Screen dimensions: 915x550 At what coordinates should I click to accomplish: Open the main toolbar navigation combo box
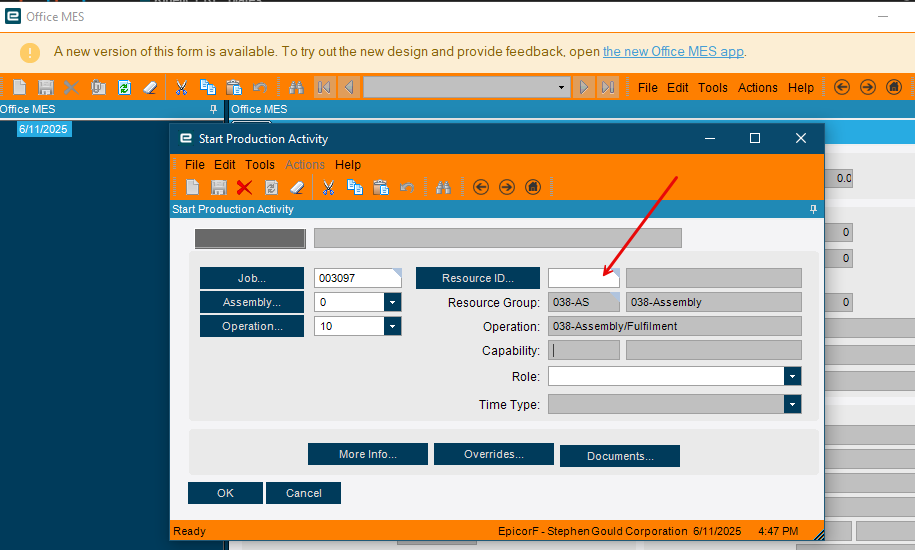click(x=466, y=87)
